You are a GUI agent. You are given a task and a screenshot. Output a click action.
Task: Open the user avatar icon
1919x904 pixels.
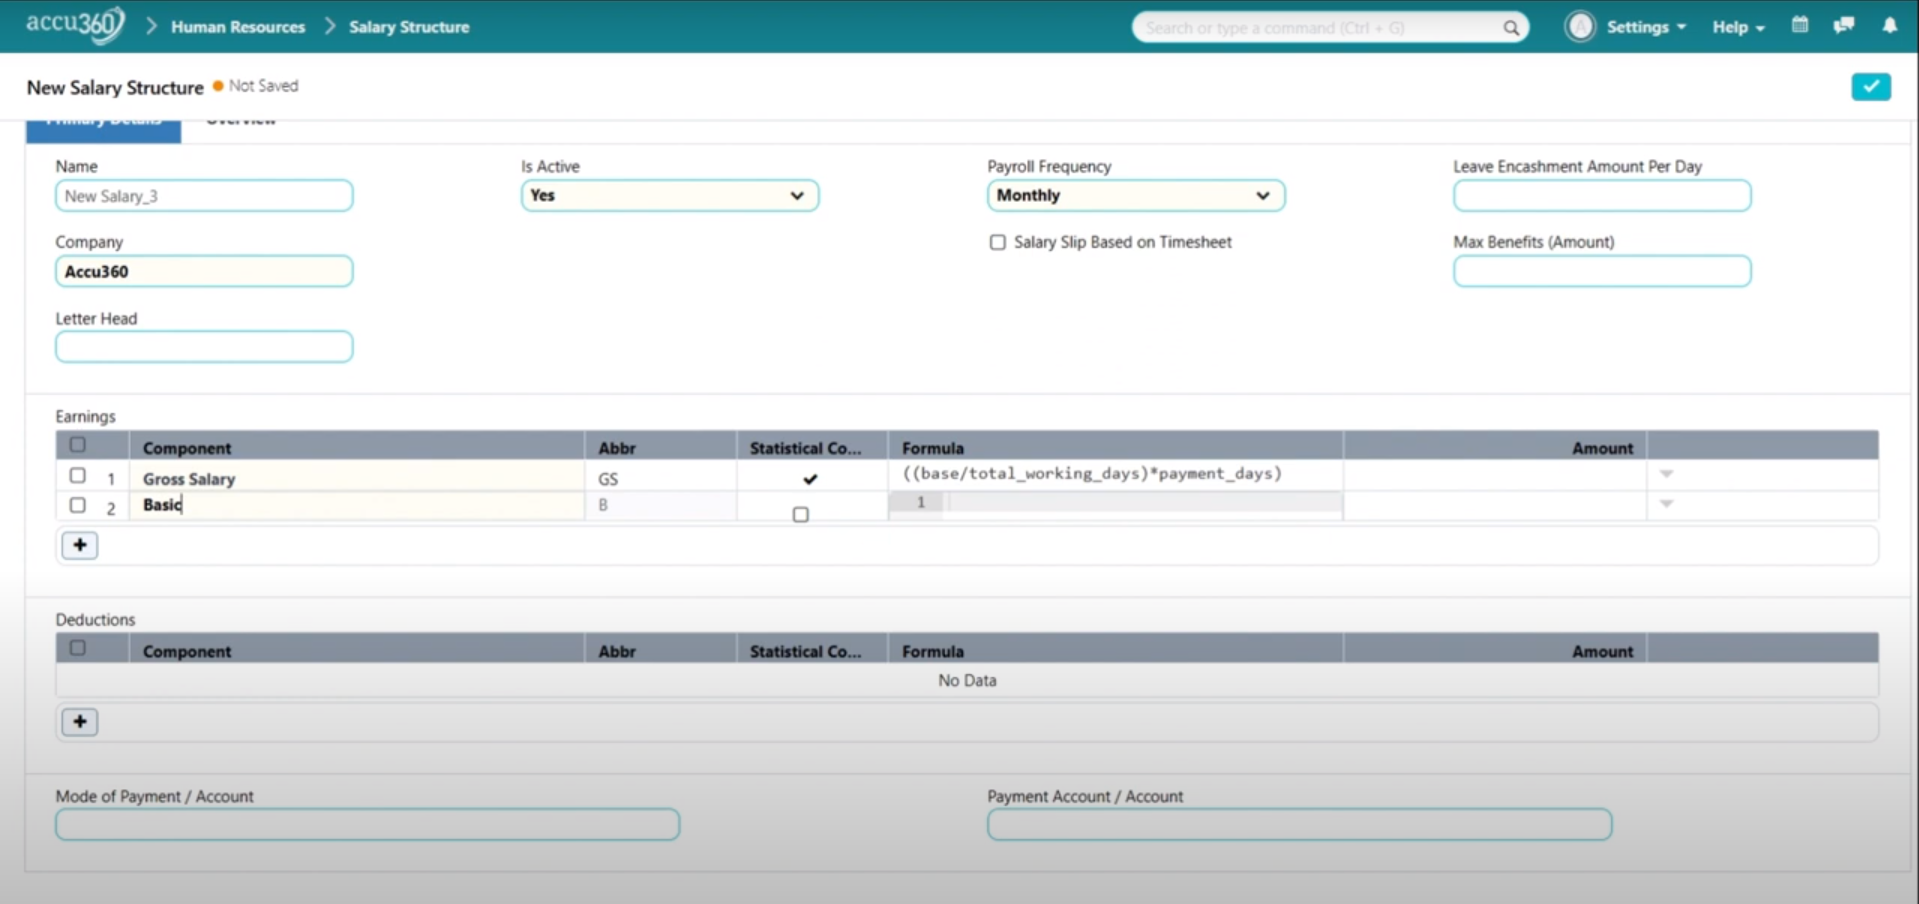pyautogui.click(x=1580, y=27)
